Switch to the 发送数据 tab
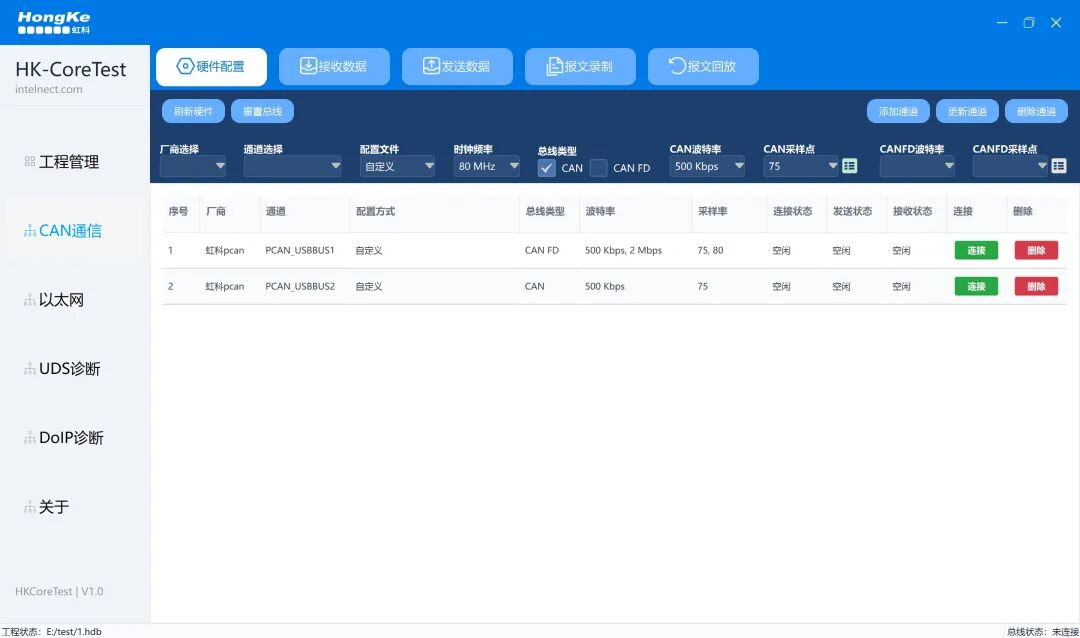 coord(457,67)
